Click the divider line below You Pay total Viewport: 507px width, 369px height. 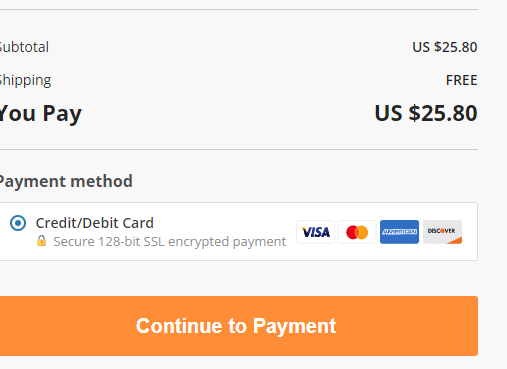click(x=239, y=150)
